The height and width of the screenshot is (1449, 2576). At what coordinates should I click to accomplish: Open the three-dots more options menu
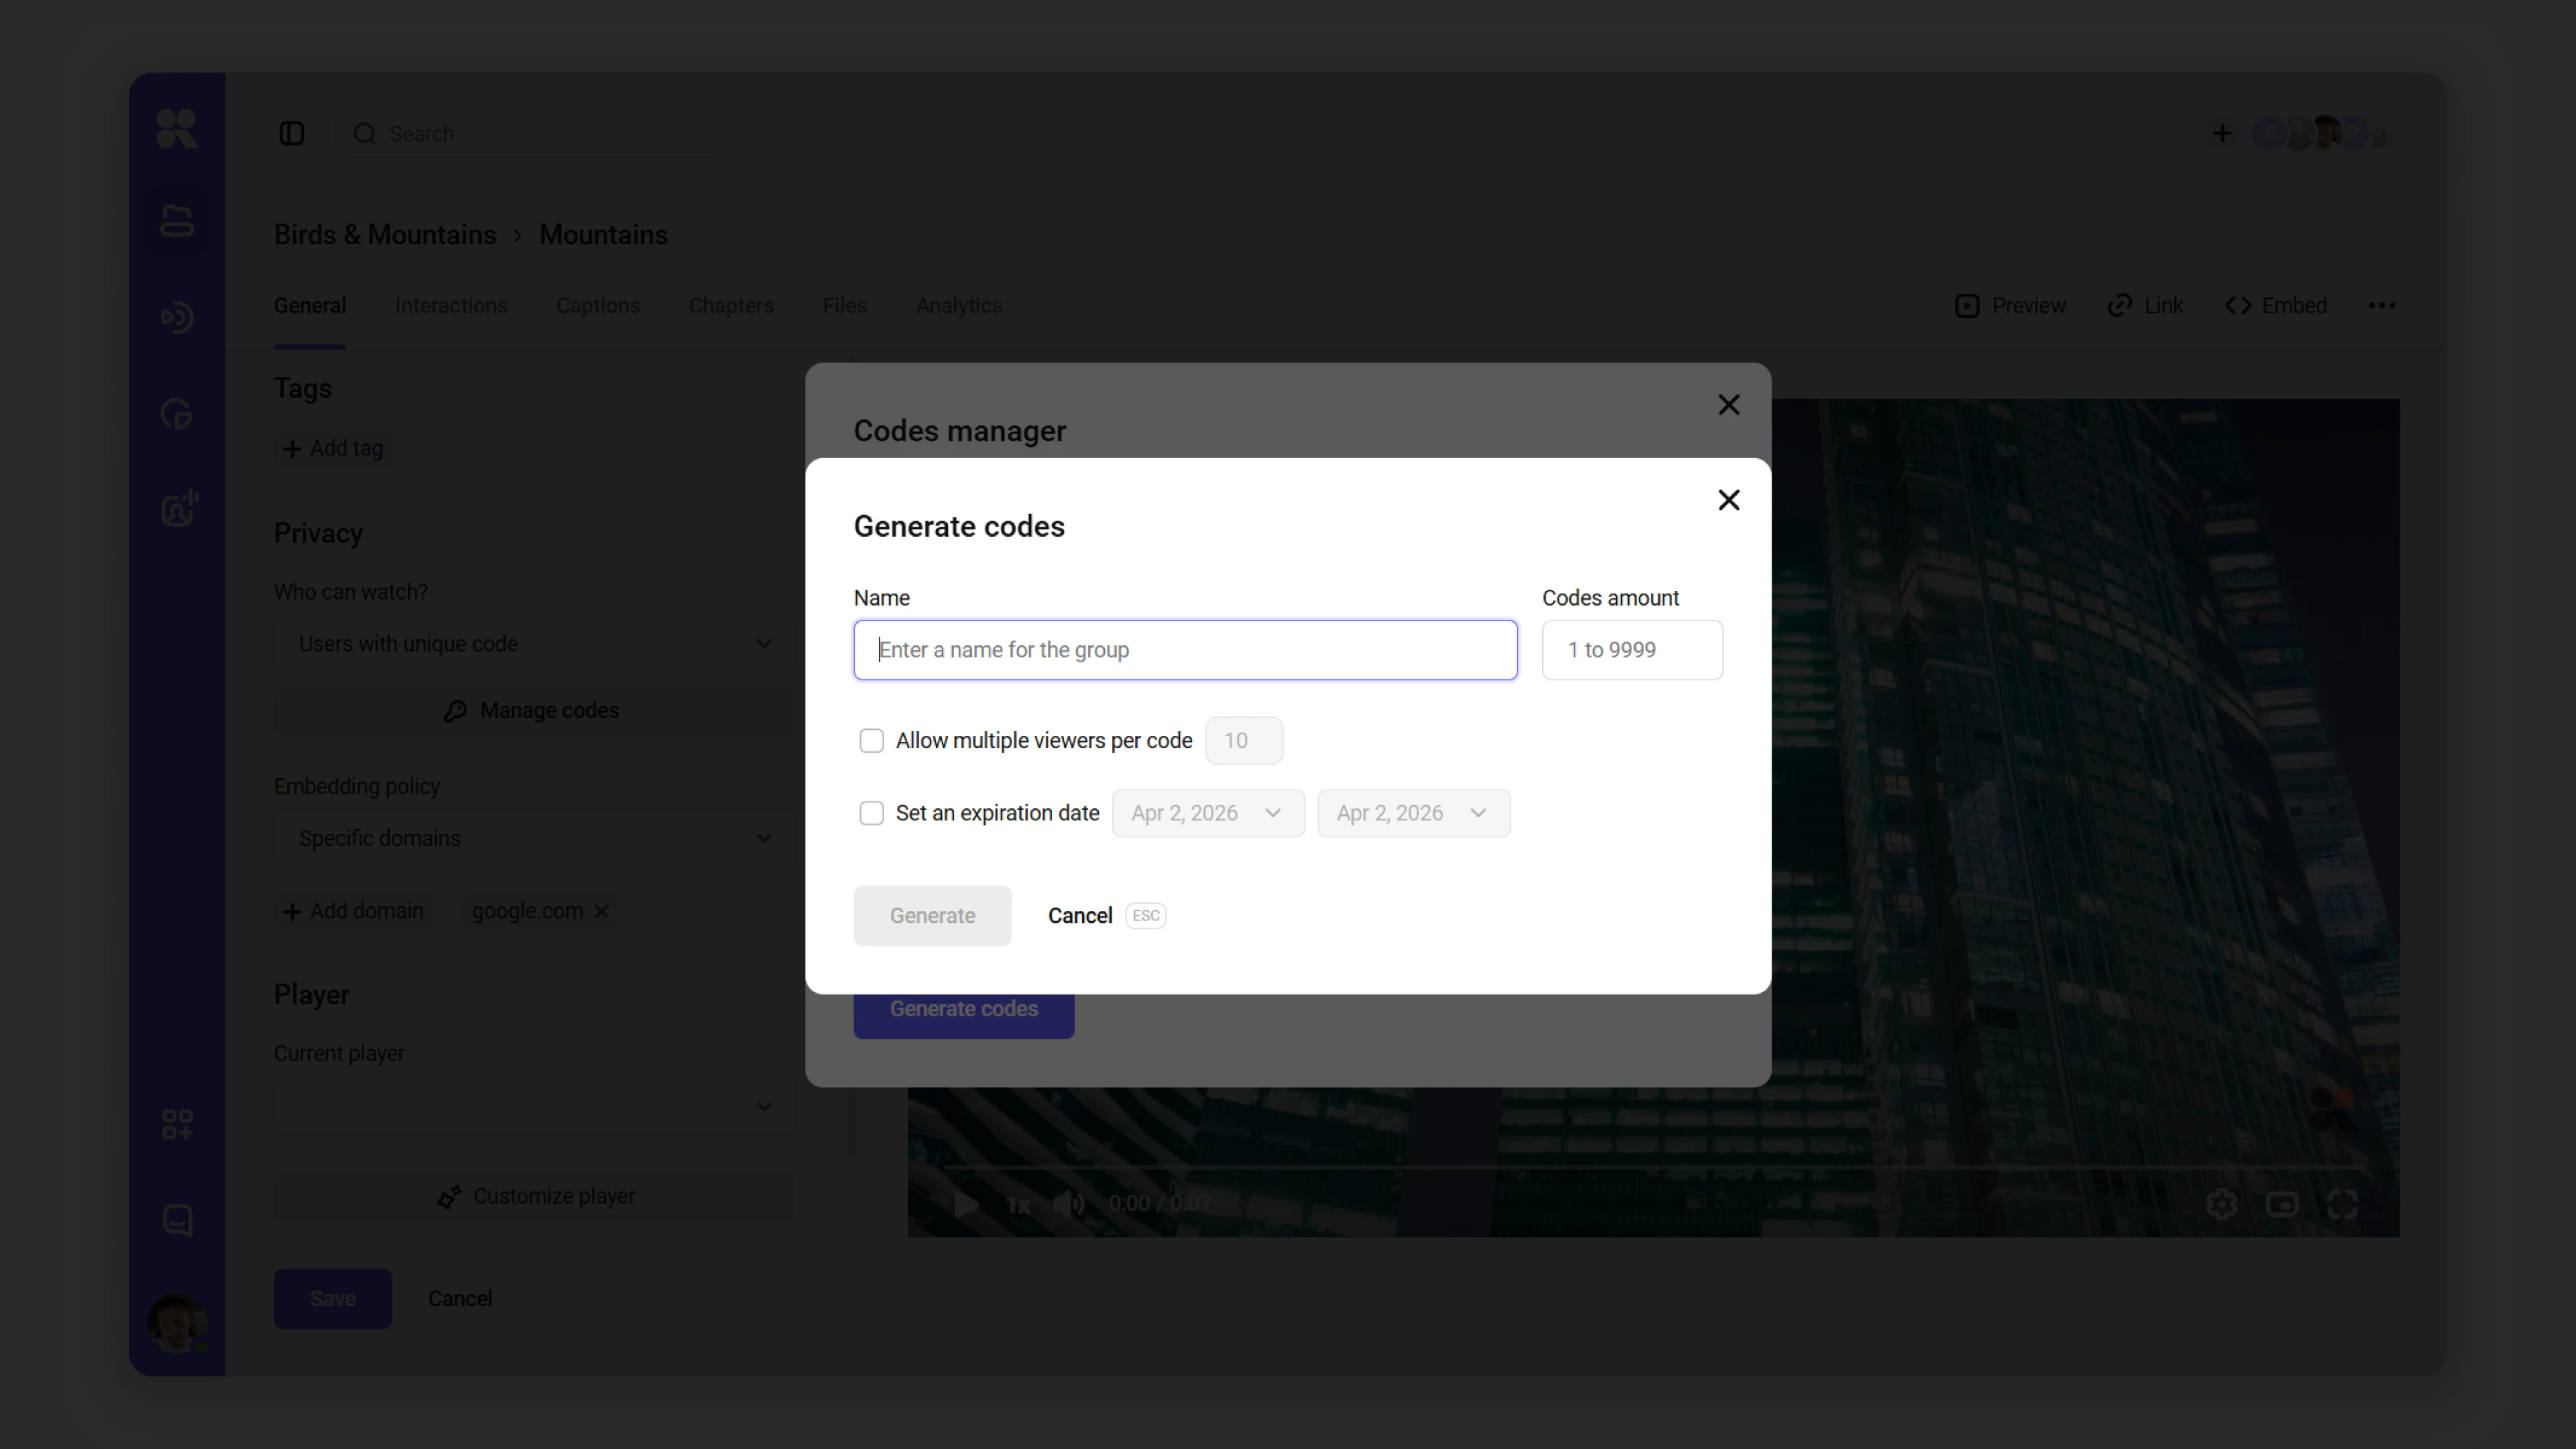click(x=2382, y=306)
